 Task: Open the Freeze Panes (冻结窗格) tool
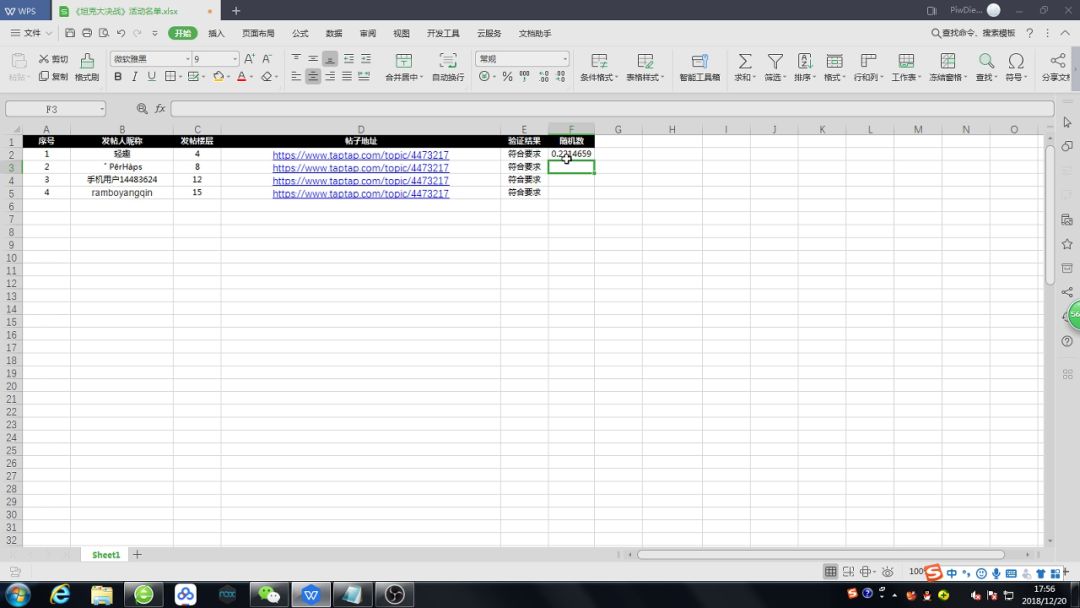point(945,61)
